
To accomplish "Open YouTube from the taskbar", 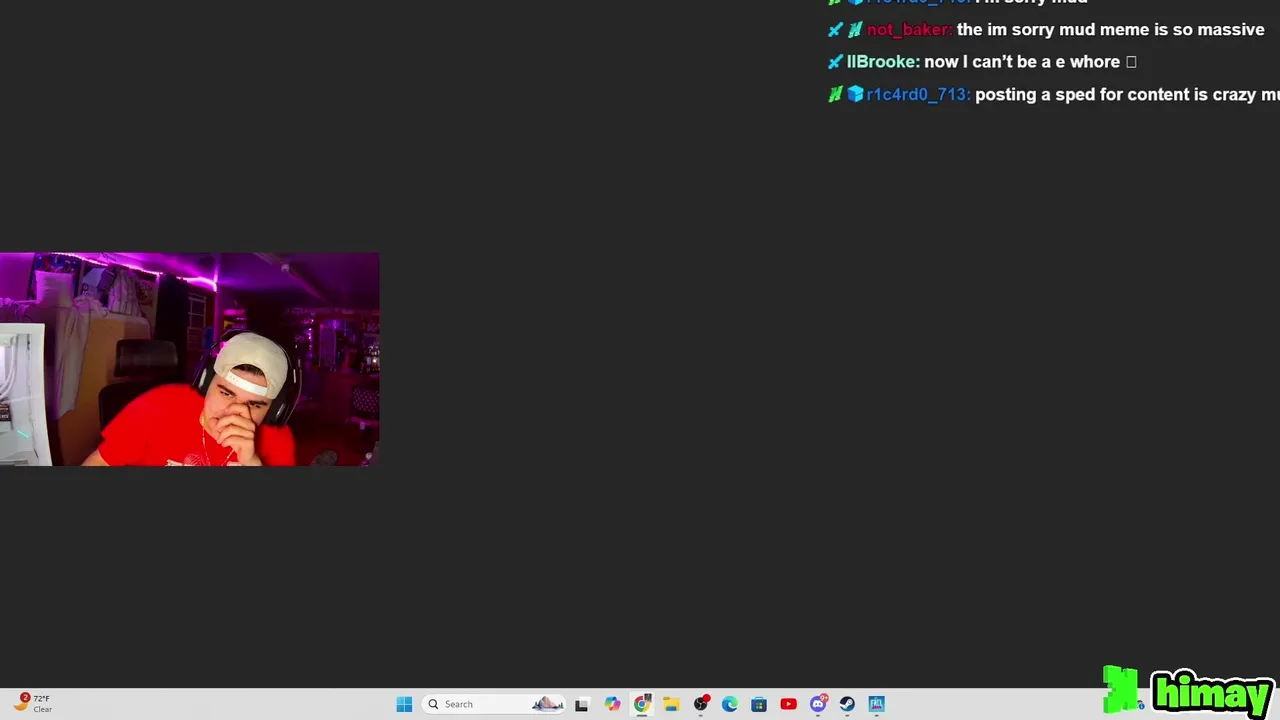I will (788, 704).
